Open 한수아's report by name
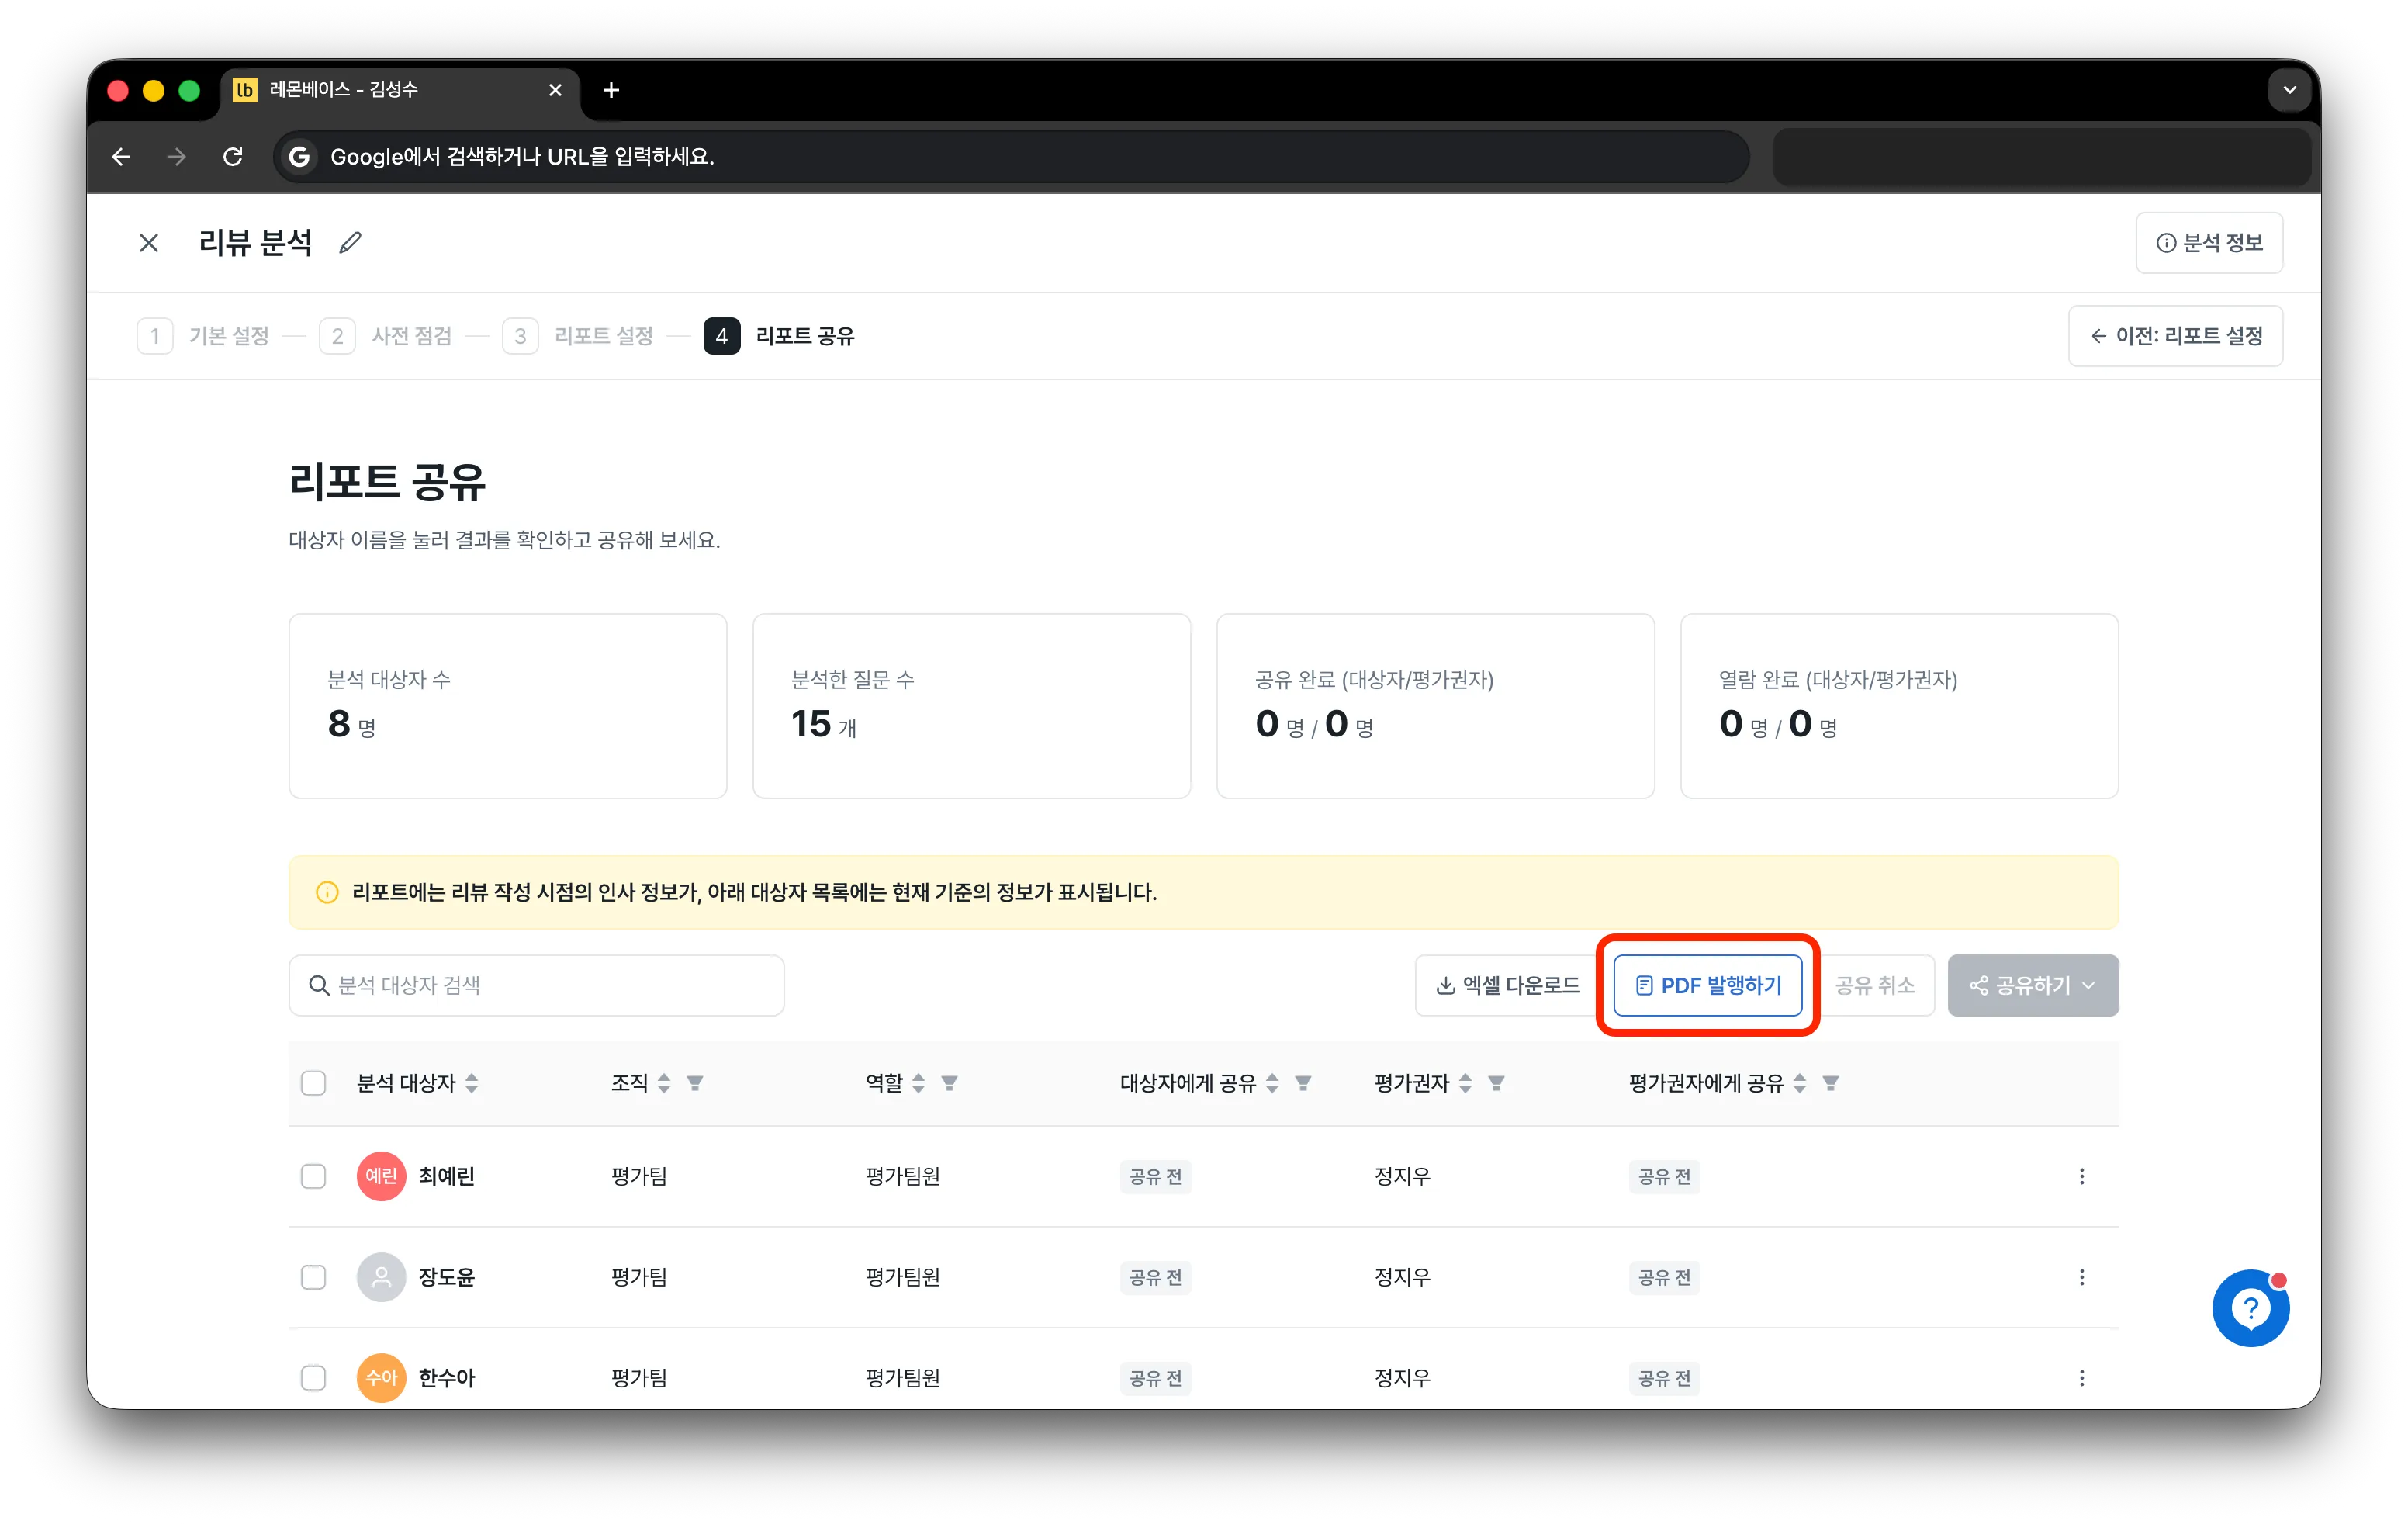The width and height of the screenshot is (2408, 1524). coord(446,1378)
